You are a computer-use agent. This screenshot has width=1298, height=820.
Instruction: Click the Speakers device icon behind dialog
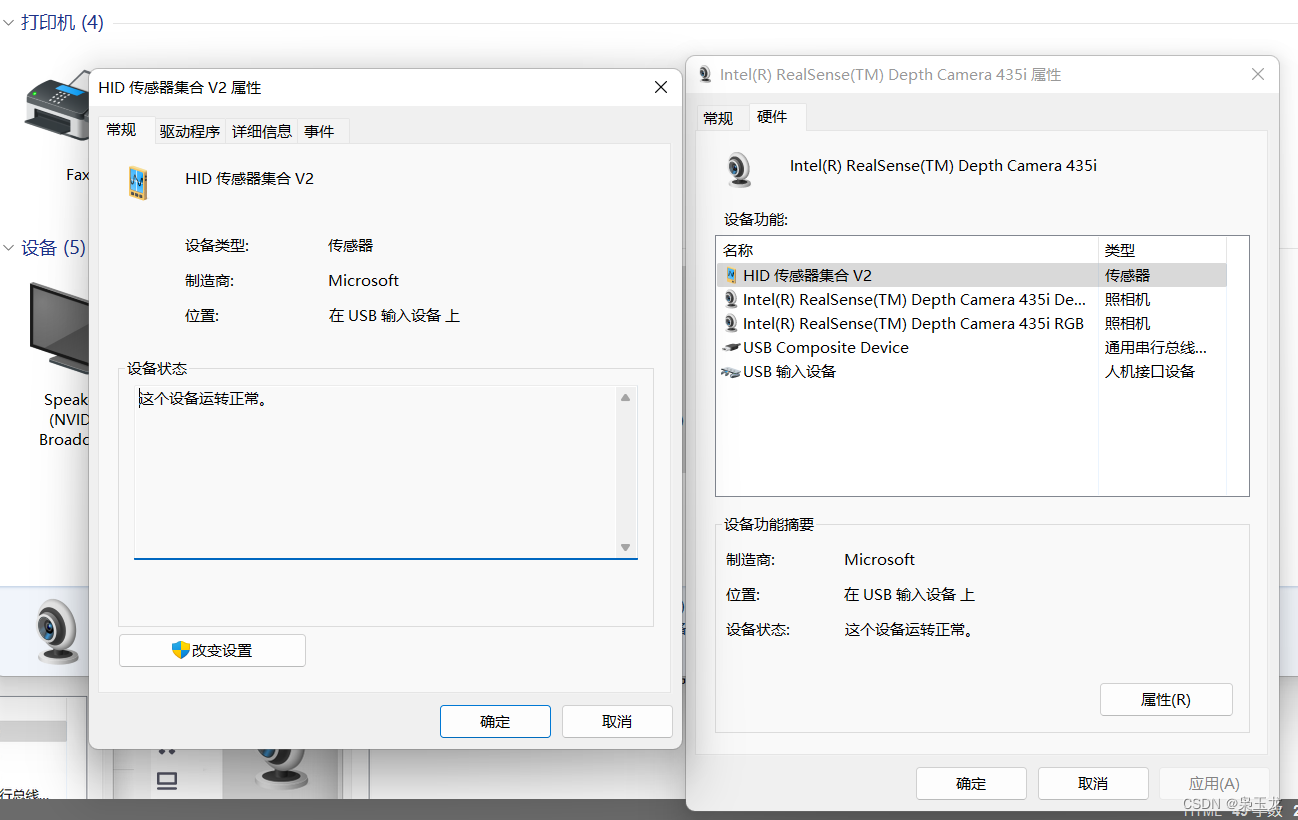[59, 330]
